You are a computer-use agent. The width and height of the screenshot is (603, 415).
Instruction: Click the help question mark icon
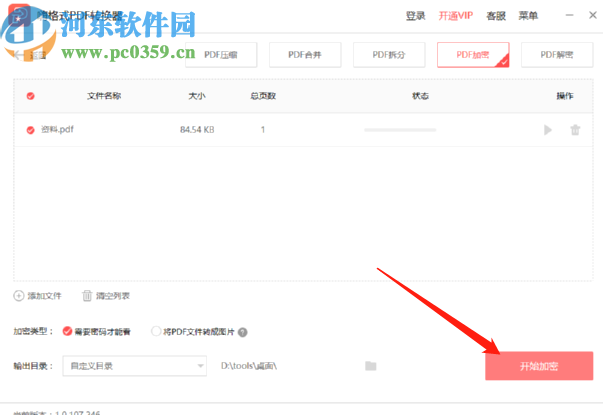pos(243,332)
